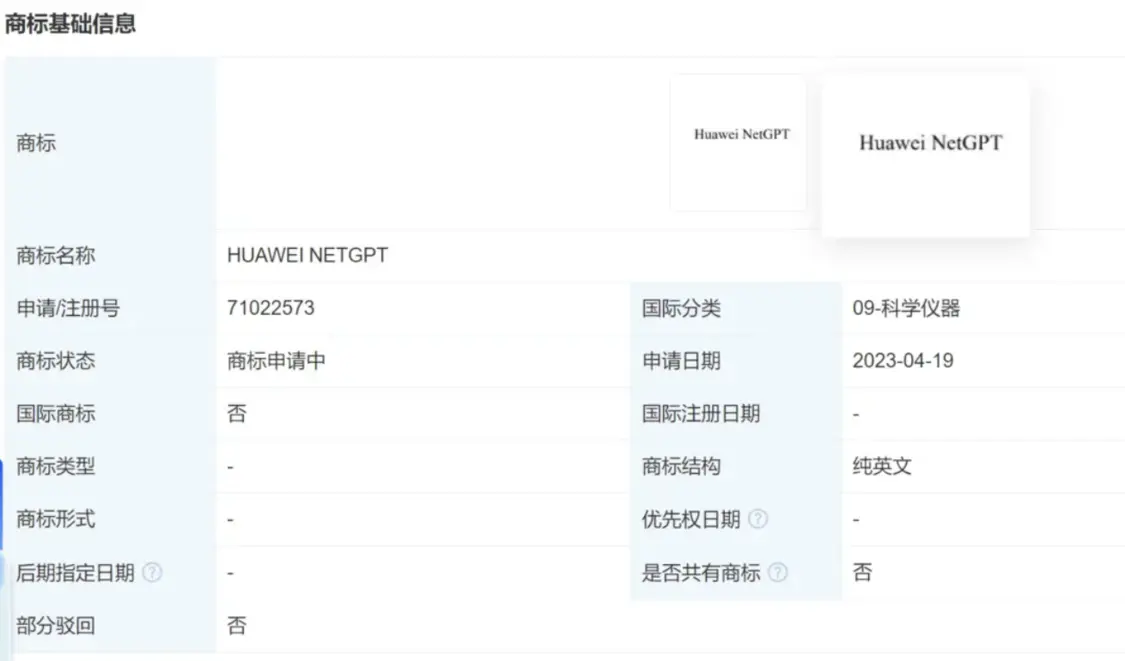Click the 国际分类 field label

681,308
